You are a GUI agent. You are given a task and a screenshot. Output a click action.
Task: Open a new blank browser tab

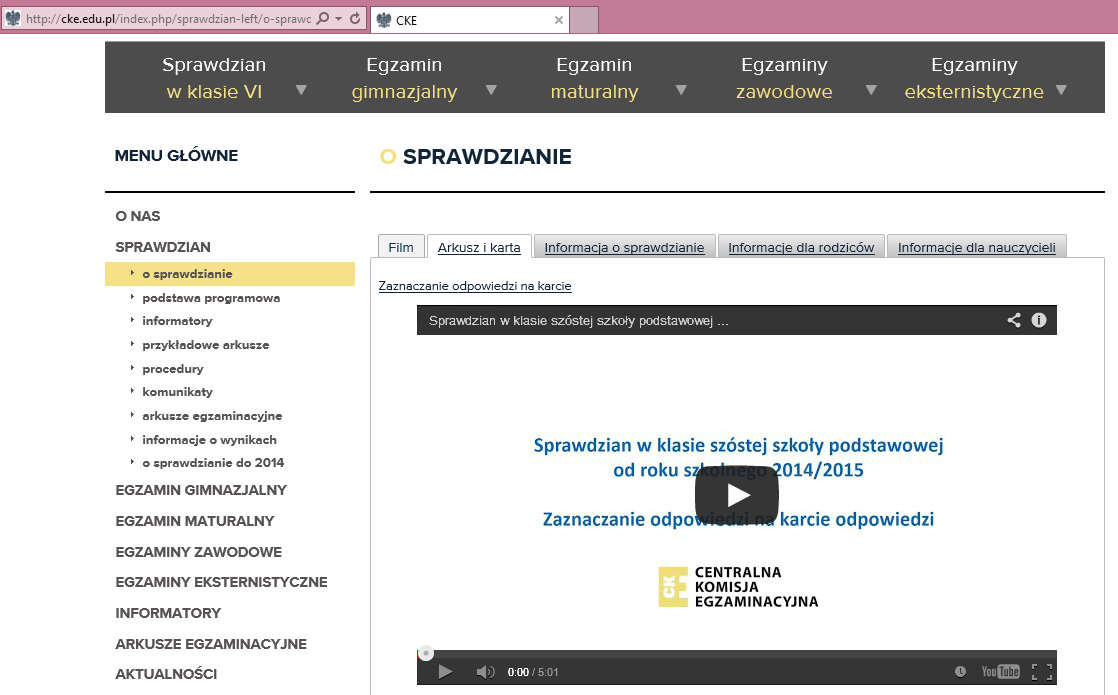[x=585, y=20]
